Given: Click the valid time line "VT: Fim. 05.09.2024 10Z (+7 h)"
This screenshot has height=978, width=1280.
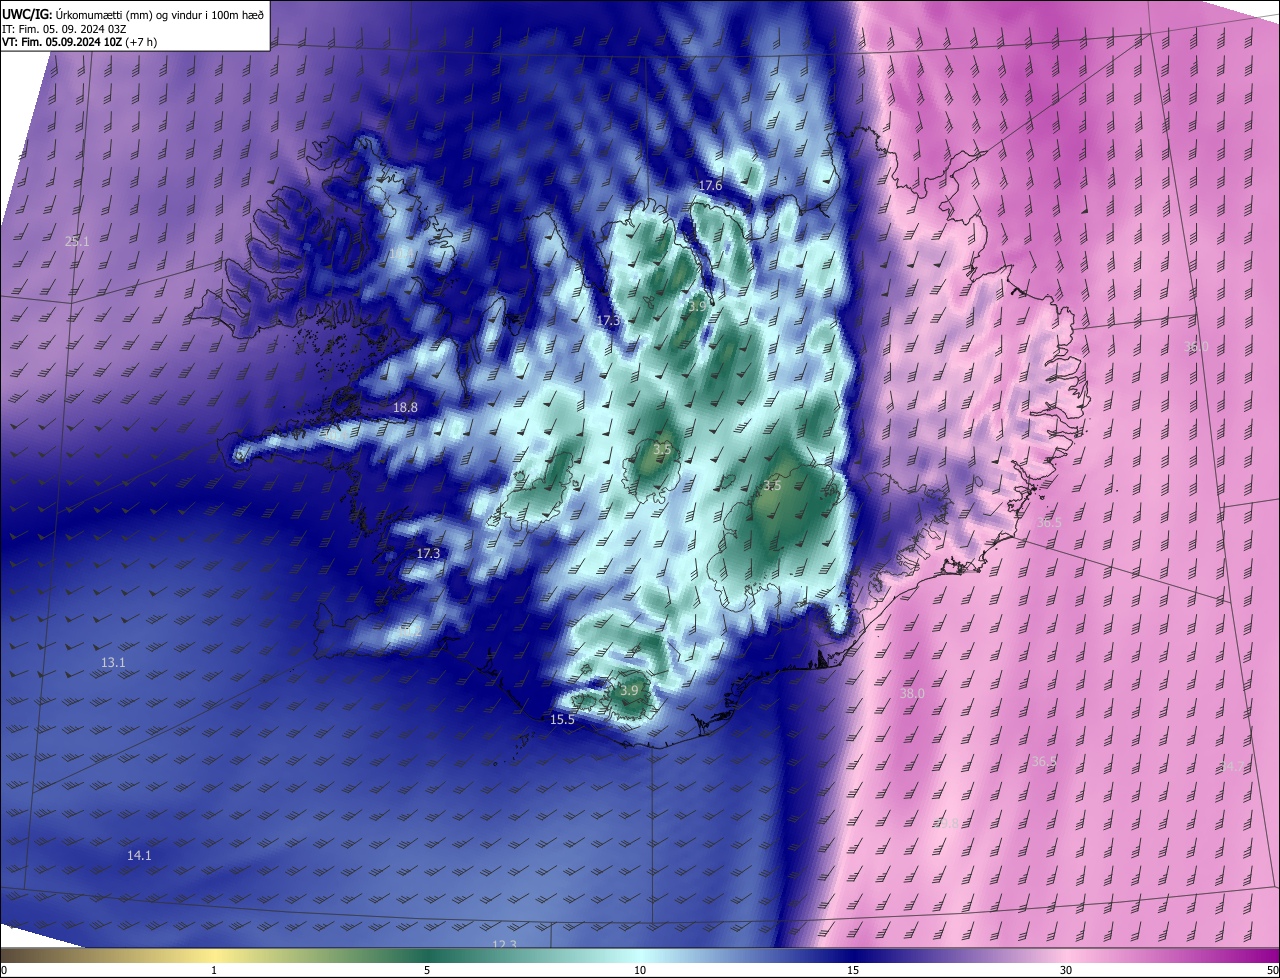Looking at the screenshot, I should point(80,42).
